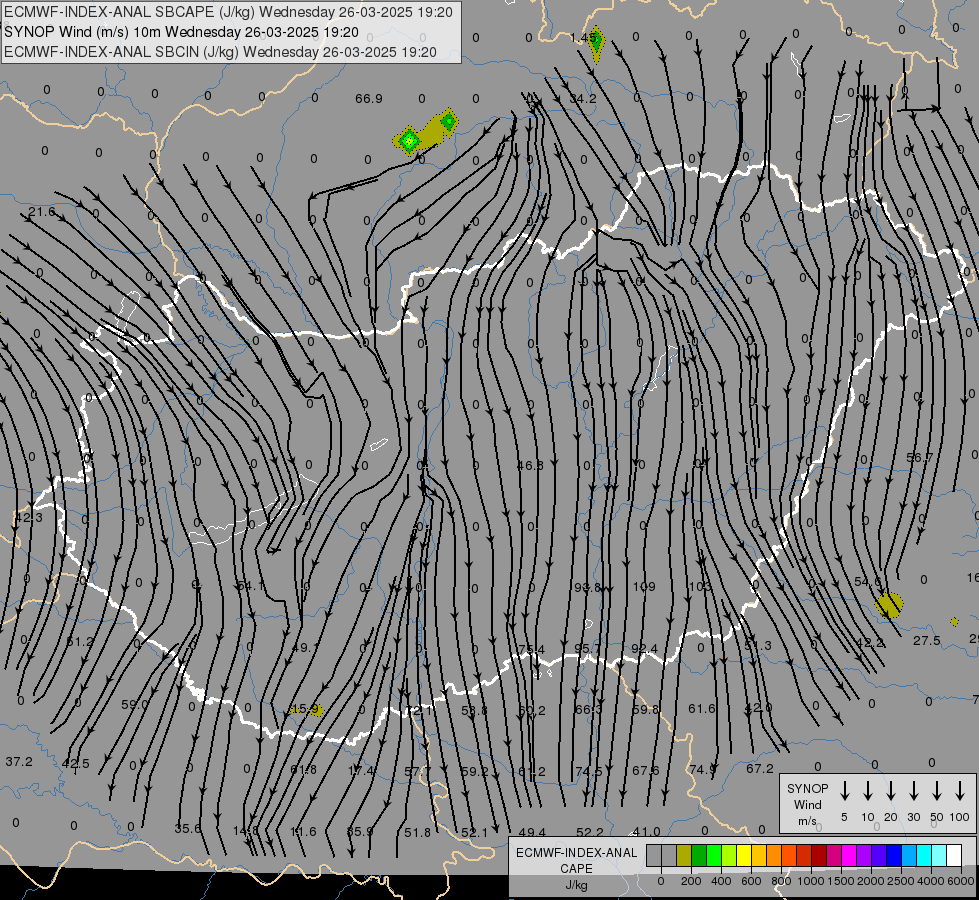Click the 200 tick label on colour scale
Viewport: 979px width, 900px height.
(691, 881)
